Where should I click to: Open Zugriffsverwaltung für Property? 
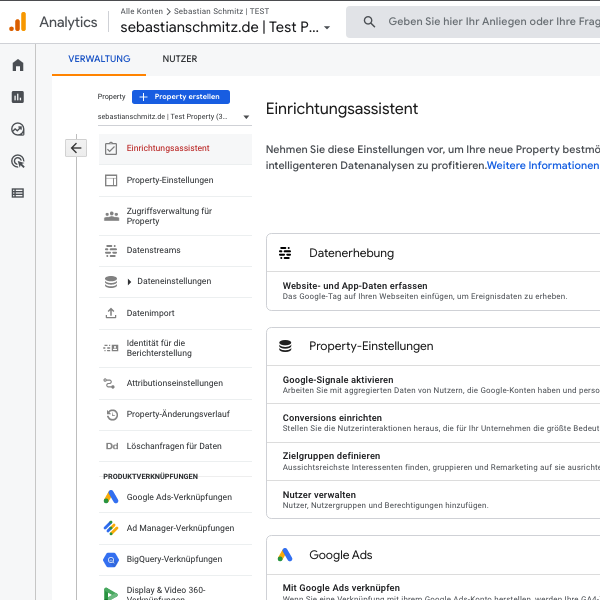point(175,216)
